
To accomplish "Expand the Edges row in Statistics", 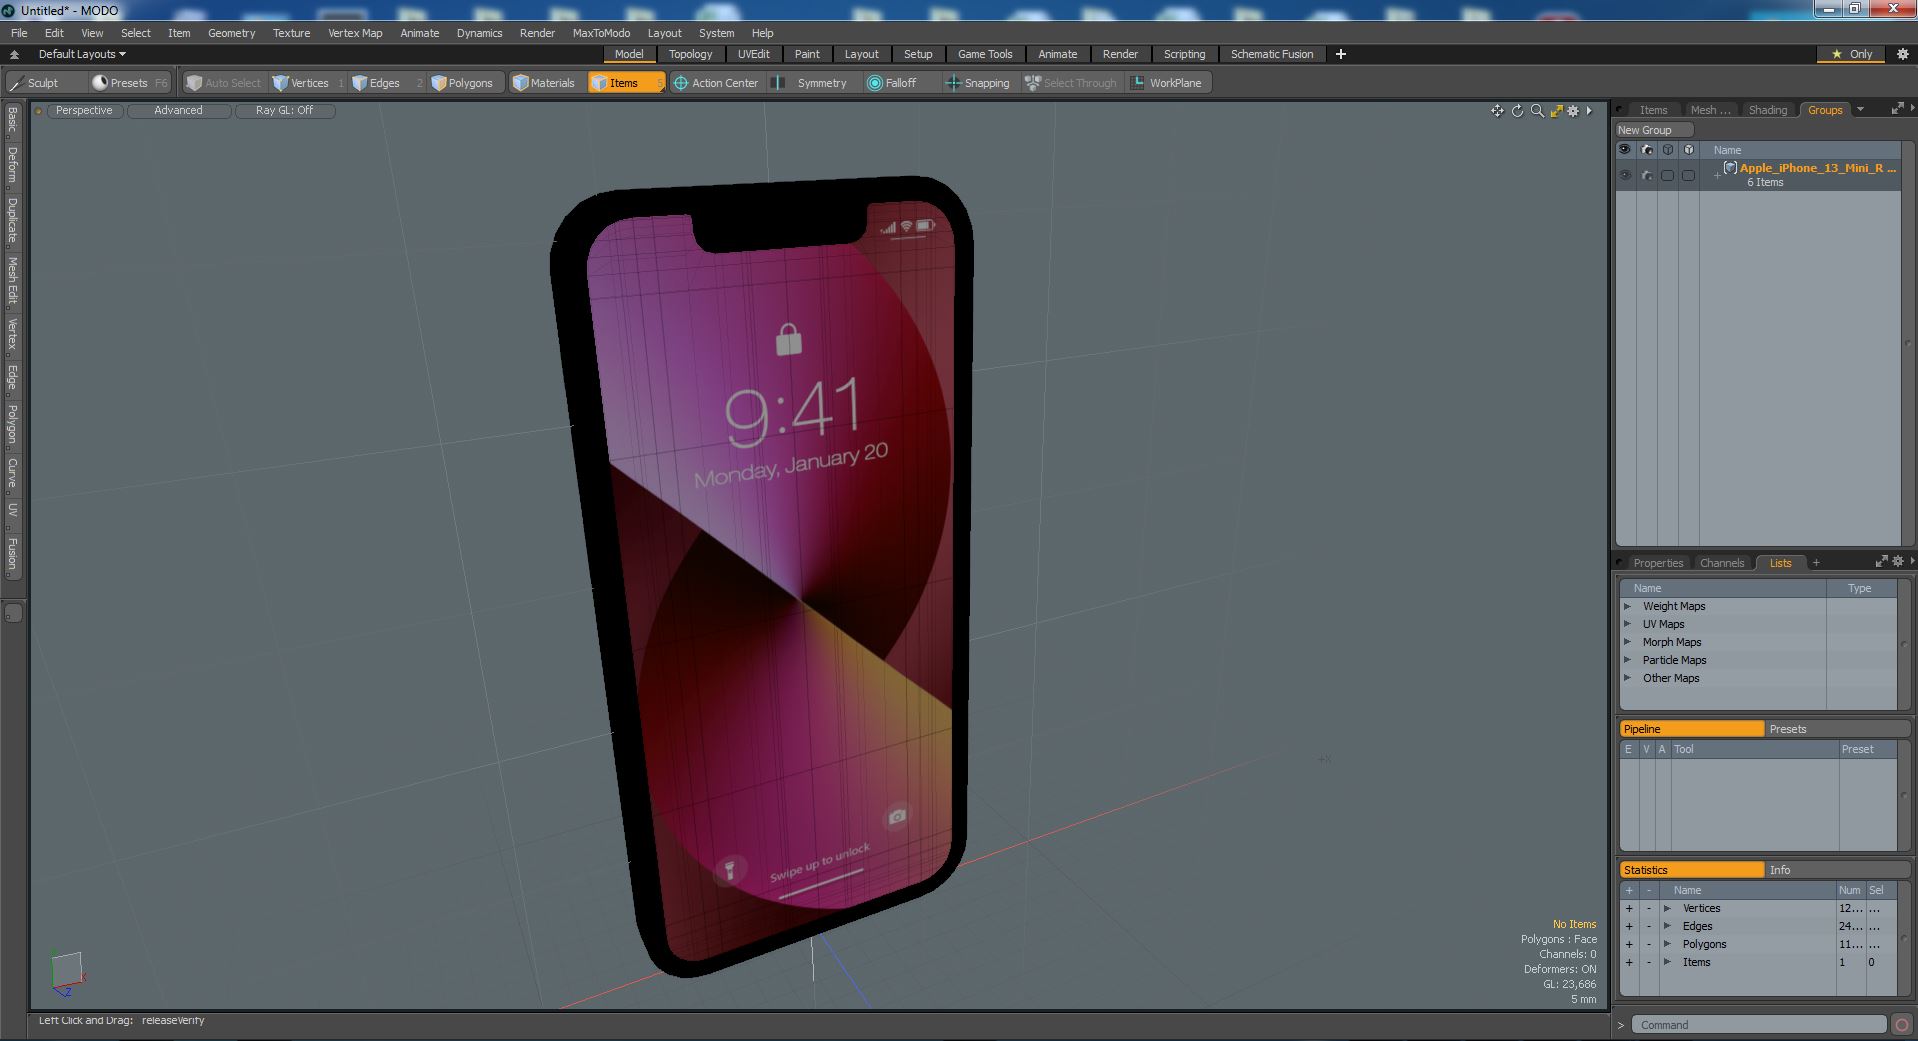I will pos(1667,927).
